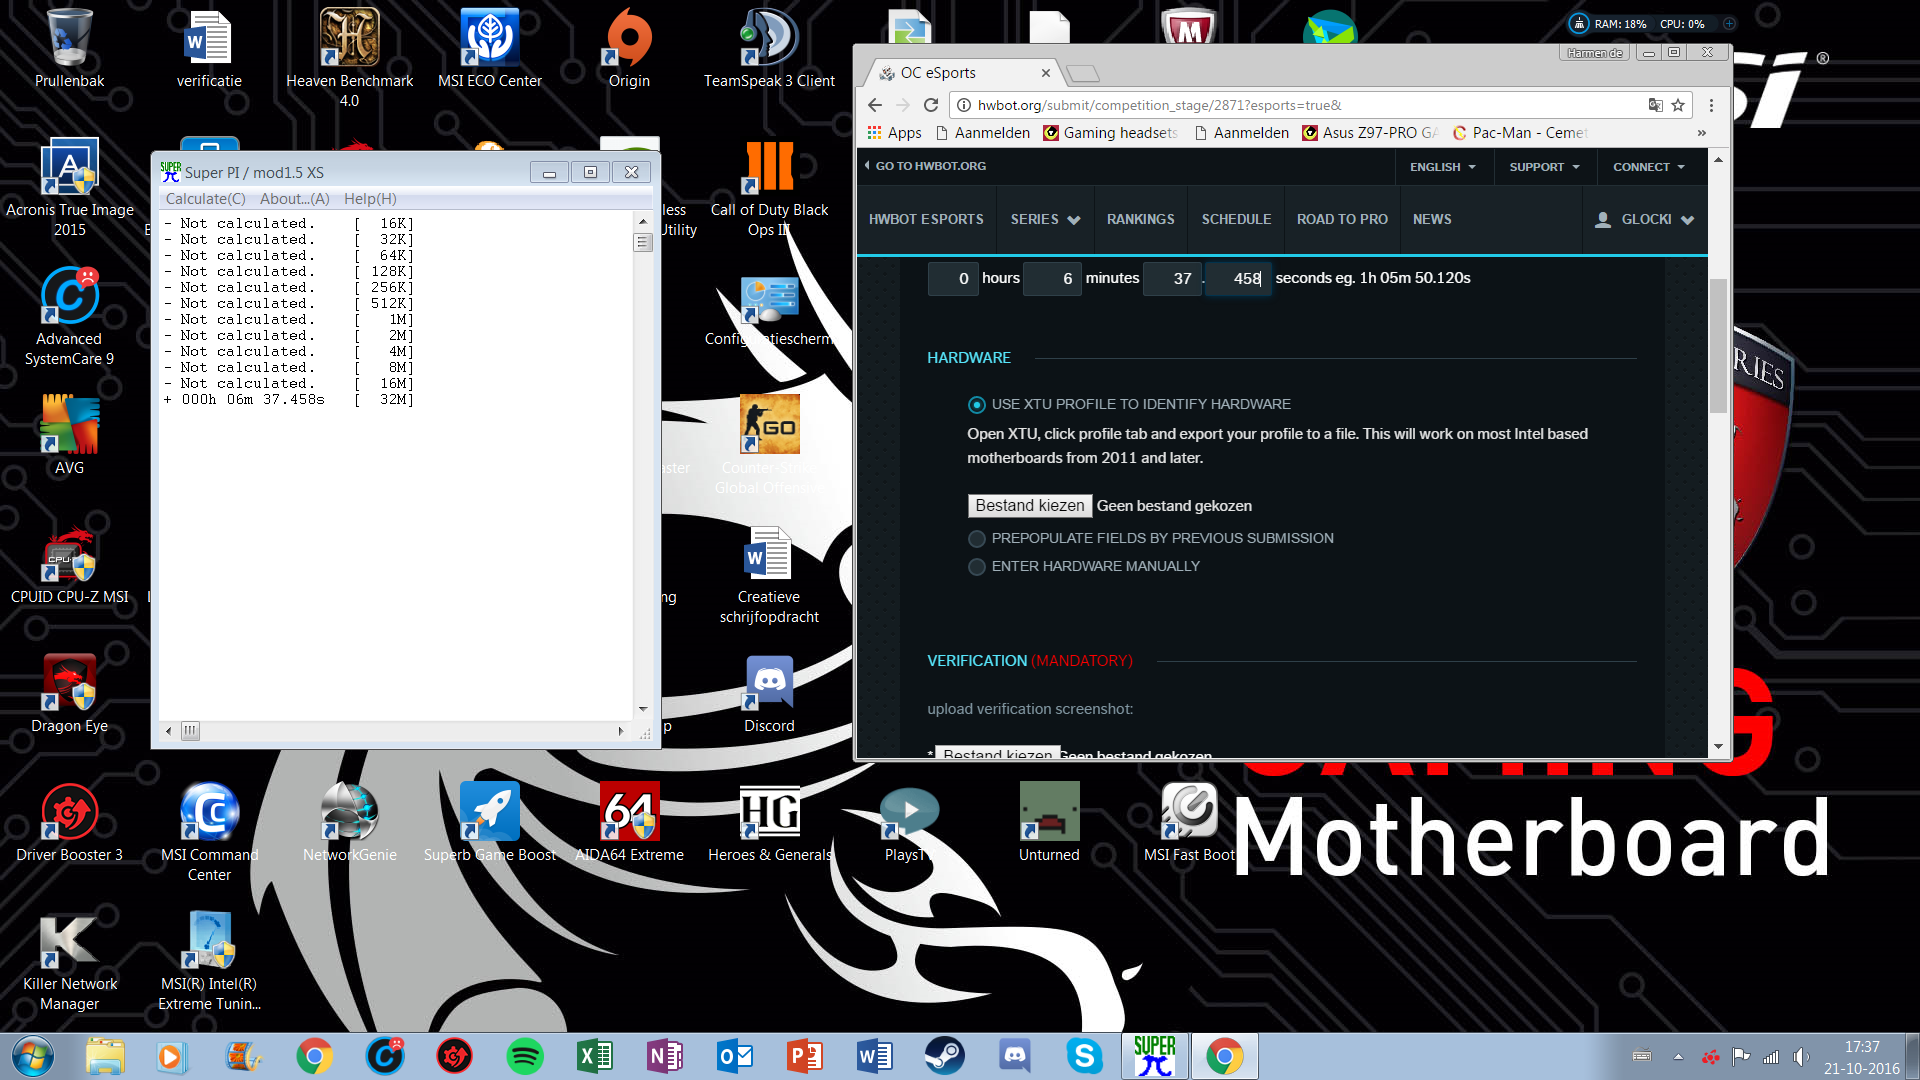Expand the CONNECT dropdown
Image resolution: width=1920 pixels, height=1080 pixels.
tap(1649, 167)
